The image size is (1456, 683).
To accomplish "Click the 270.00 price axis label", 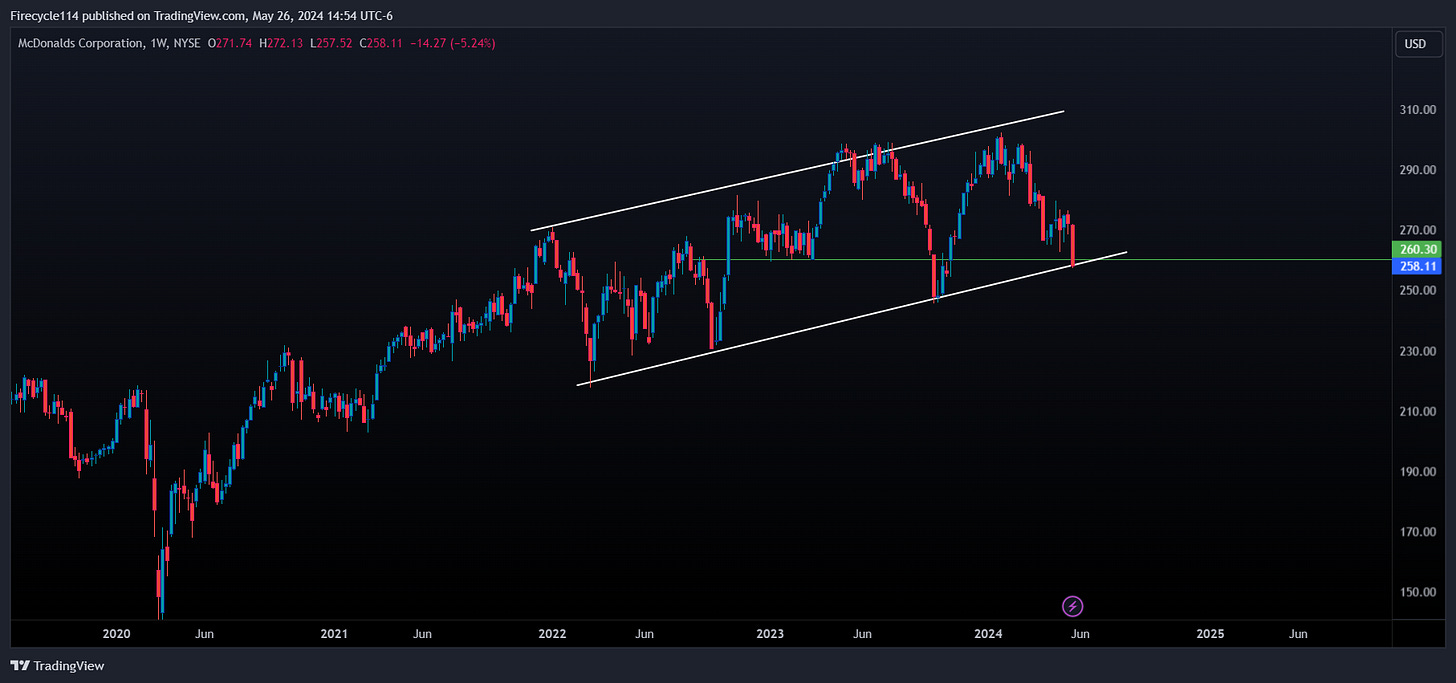I will (1418, 230).
